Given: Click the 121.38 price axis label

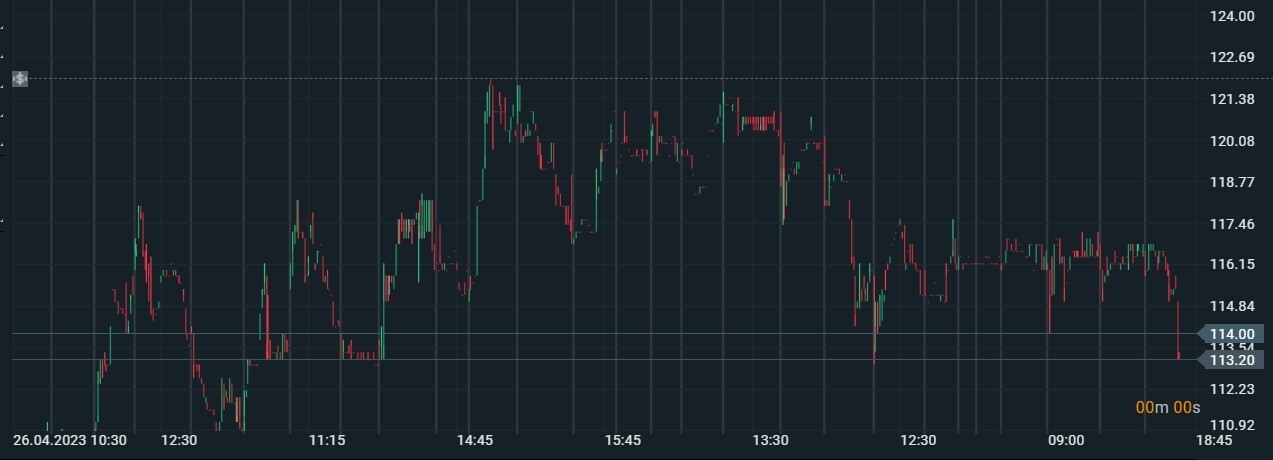Looking at the screenshot, I should tap(1232, 99).
